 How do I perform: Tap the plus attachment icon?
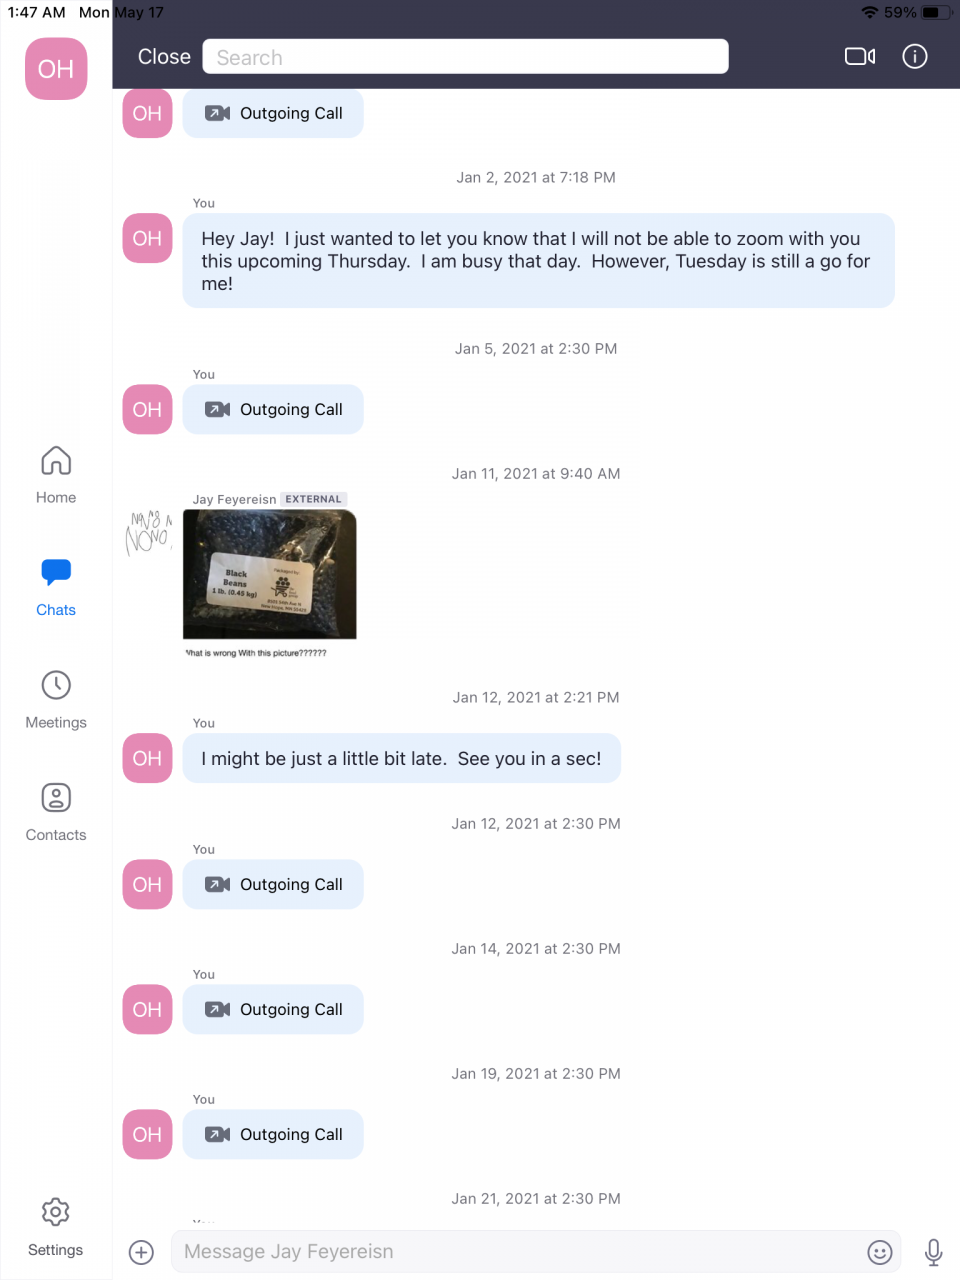[142, 1252]
